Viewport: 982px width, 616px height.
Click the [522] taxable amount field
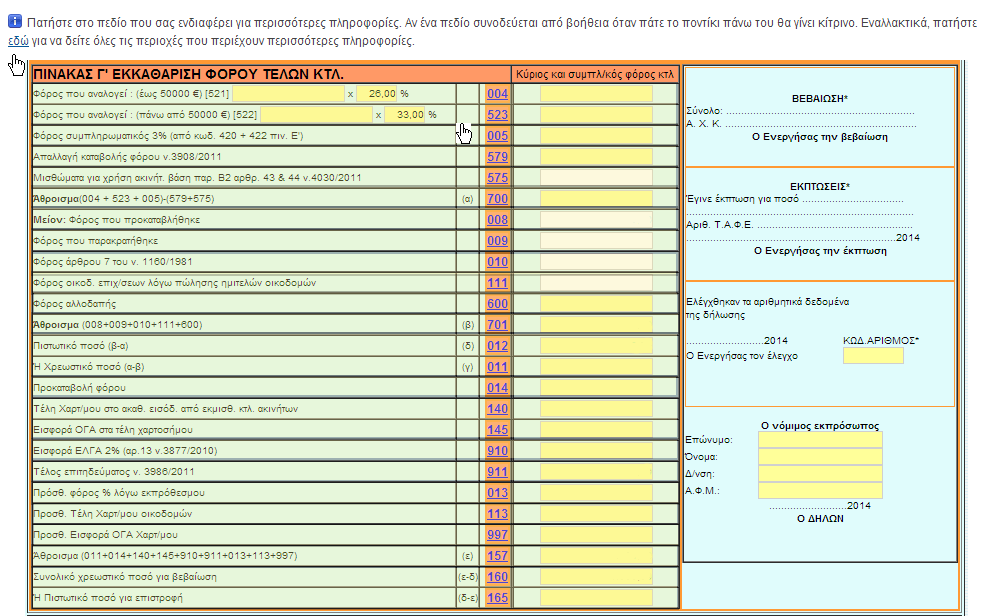coord(316,115)
